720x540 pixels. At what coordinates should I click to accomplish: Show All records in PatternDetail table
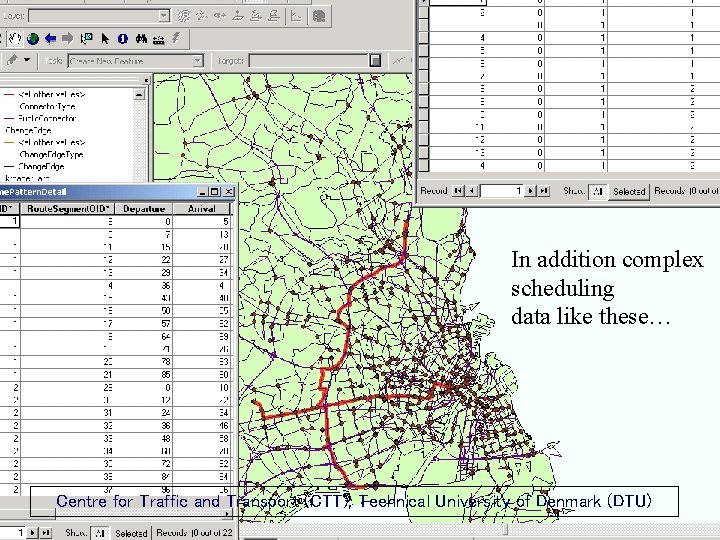coord(100,533)
